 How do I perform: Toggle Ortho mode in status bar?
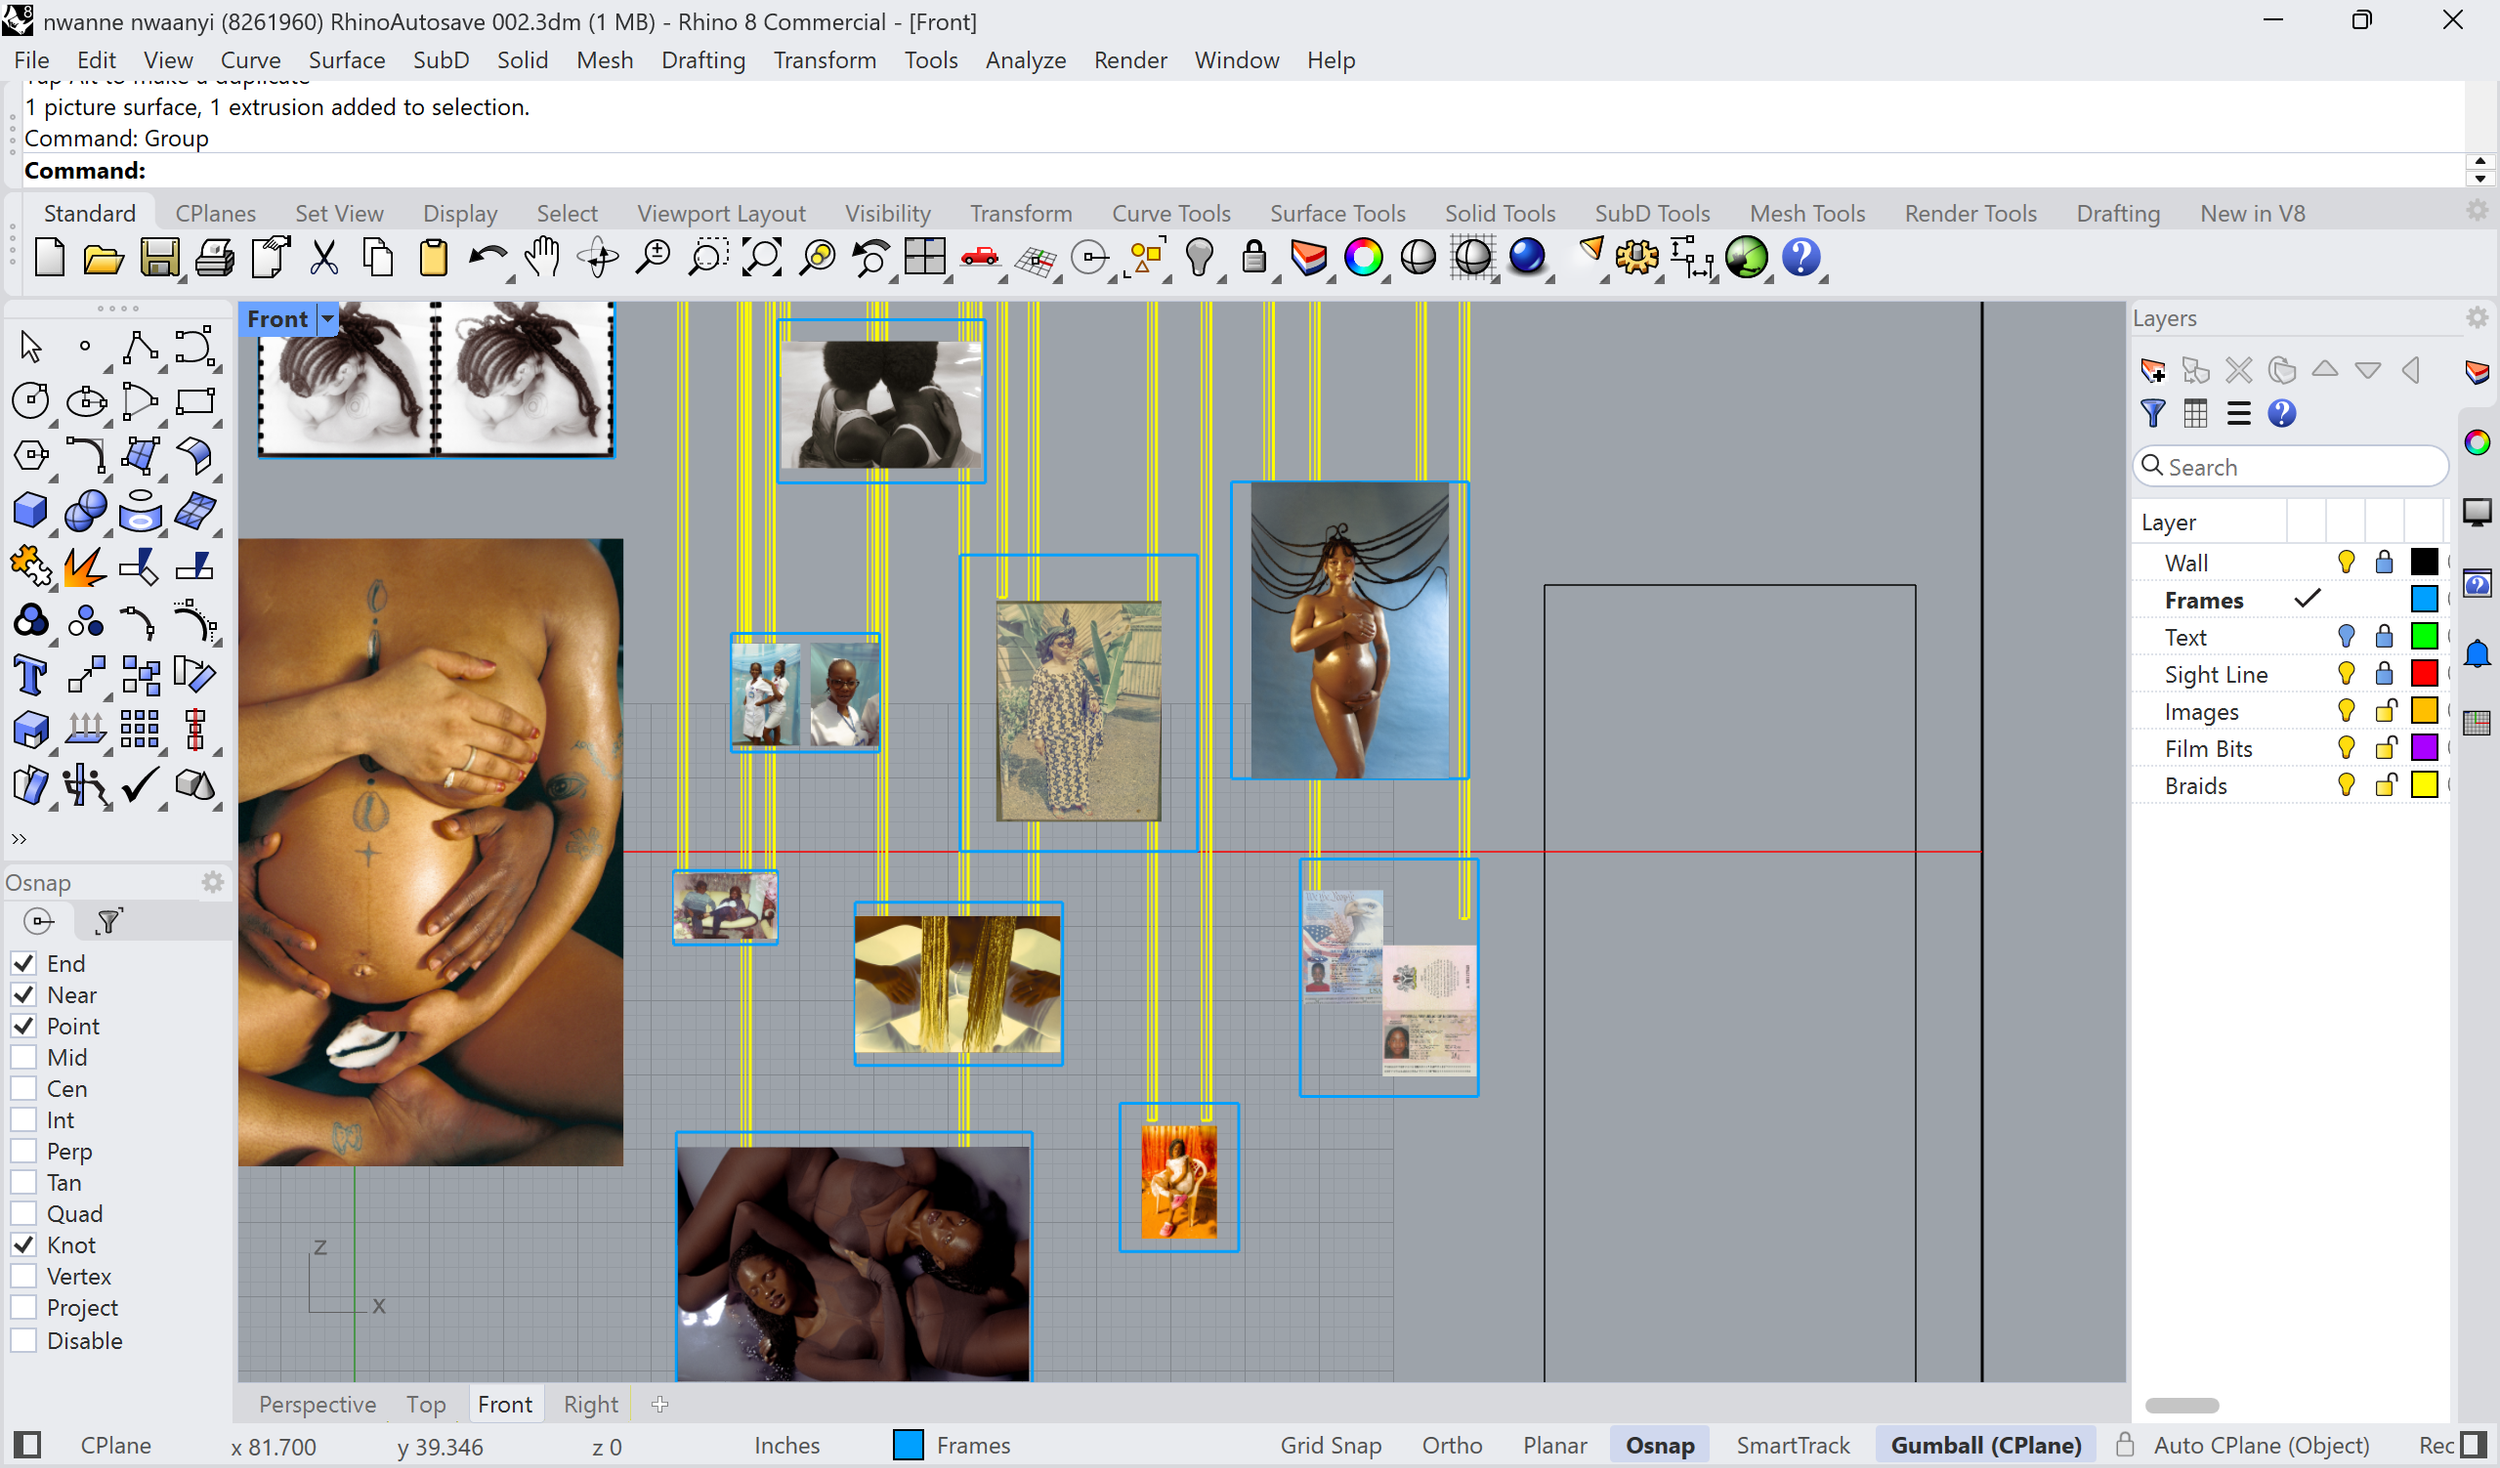(x=1452, y=1446)
